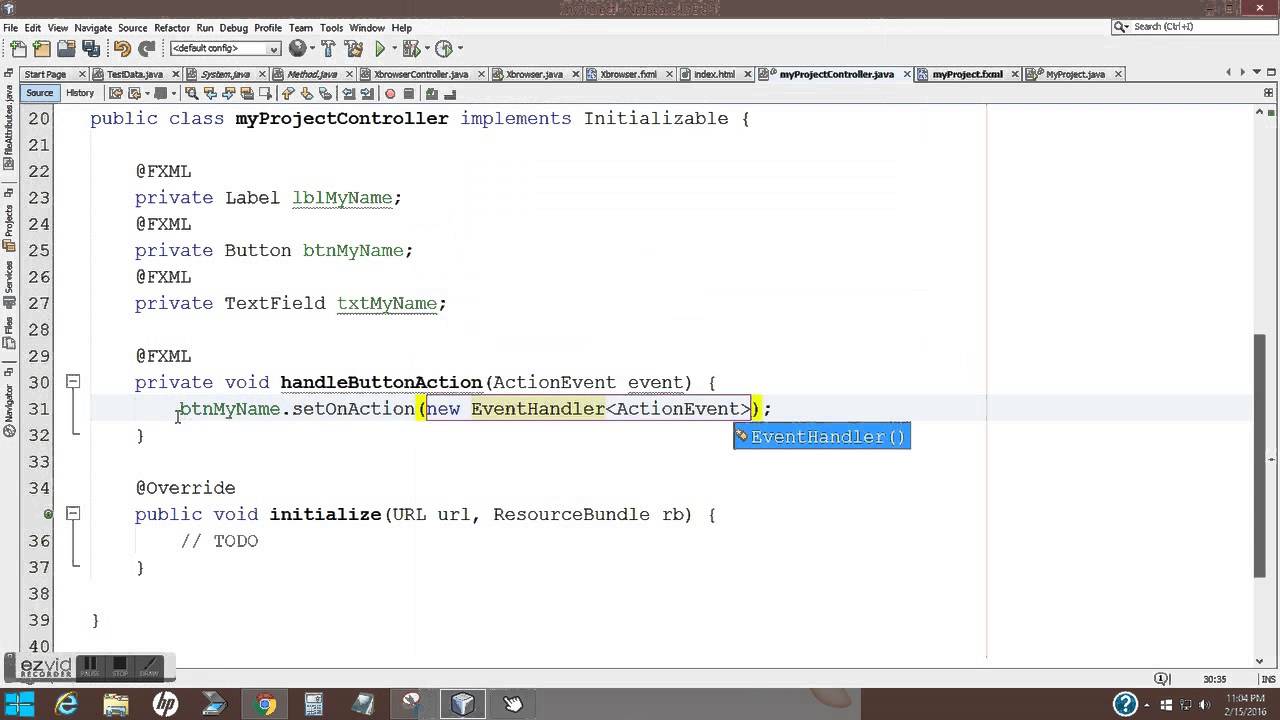Toggle Bookmark in editor toolbar
This screenshot has width=1280, height=720.
click(x=324, y=93)
